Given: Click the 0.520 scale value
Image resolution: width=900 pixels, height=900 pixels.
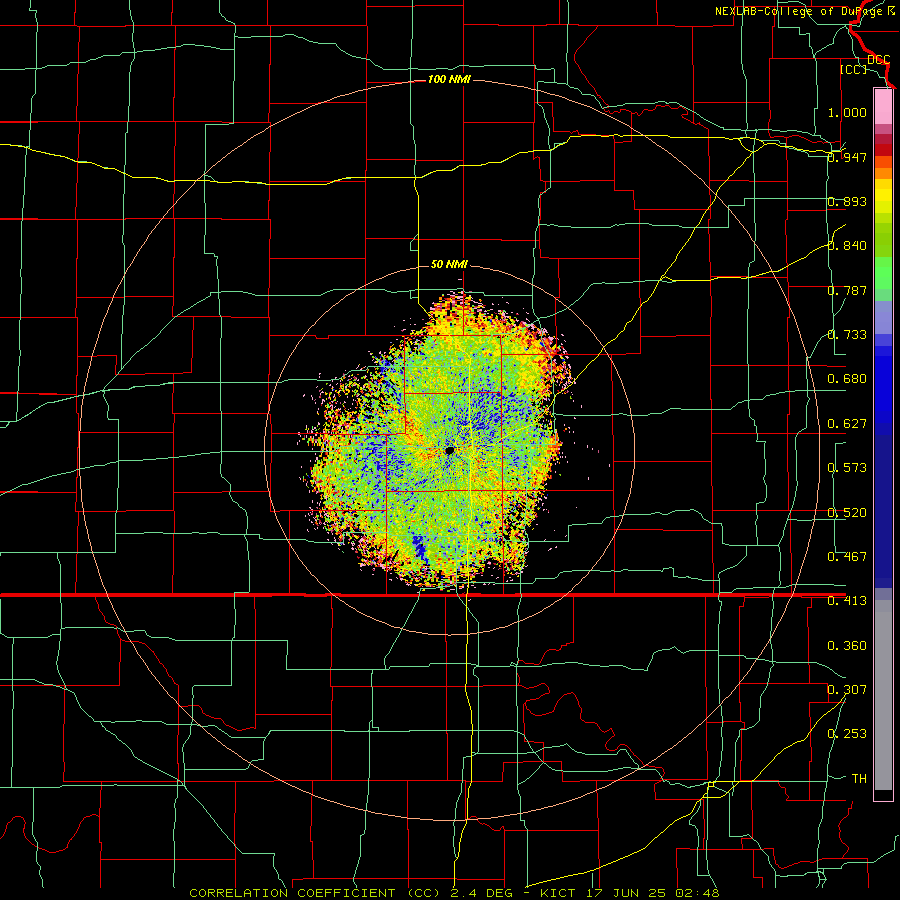Looking at the screenshot, I should point(847,513).
